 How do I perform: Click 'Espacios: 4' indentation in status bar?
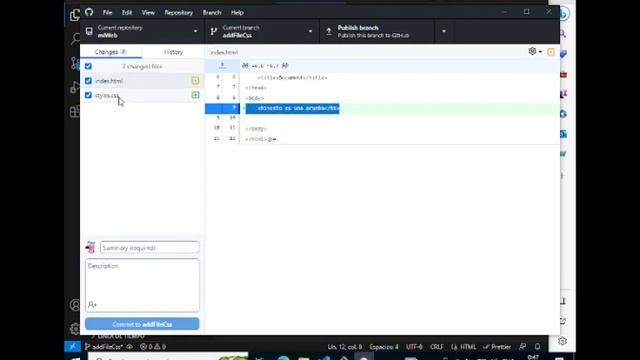pyautogui.click(x=384, y=347)
